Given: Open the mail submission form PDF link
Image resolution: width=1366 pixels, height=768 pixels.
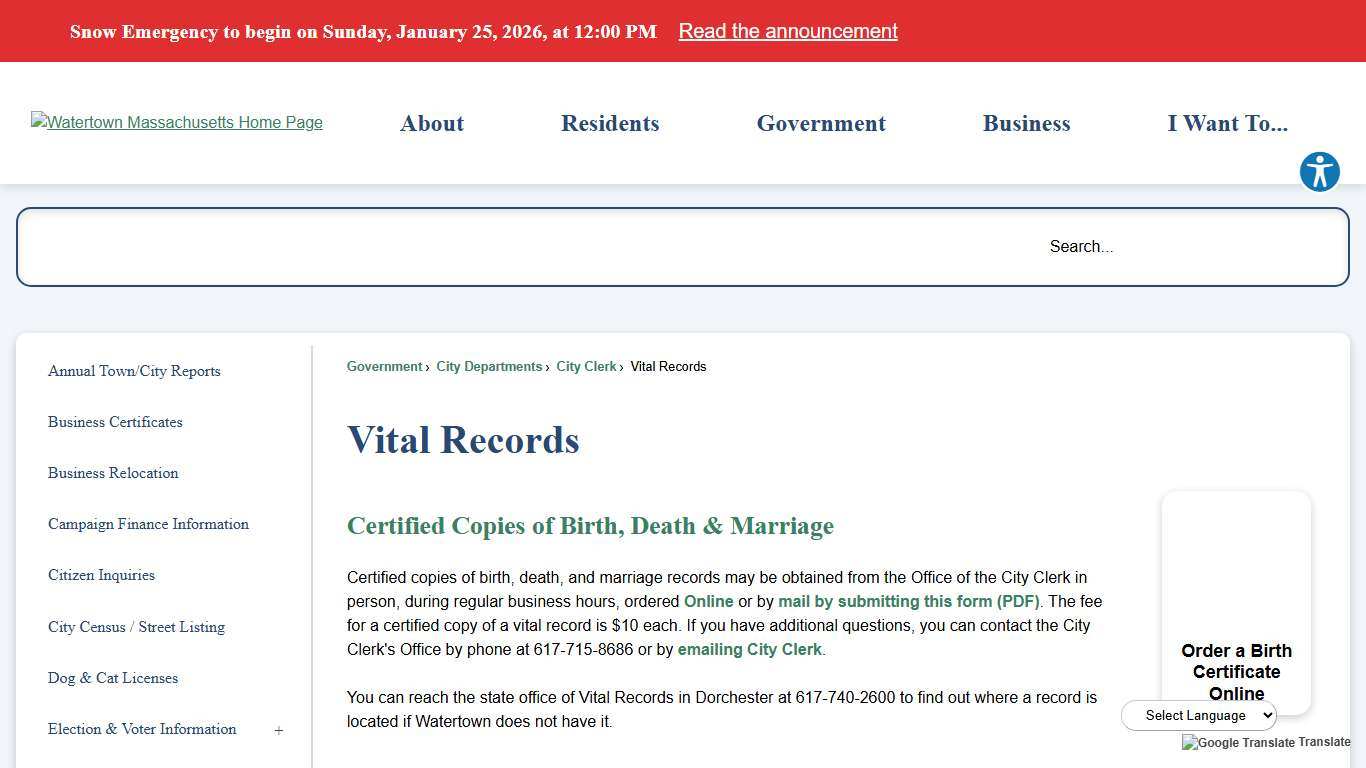Looking at the screenshot, I should [908, 601].
